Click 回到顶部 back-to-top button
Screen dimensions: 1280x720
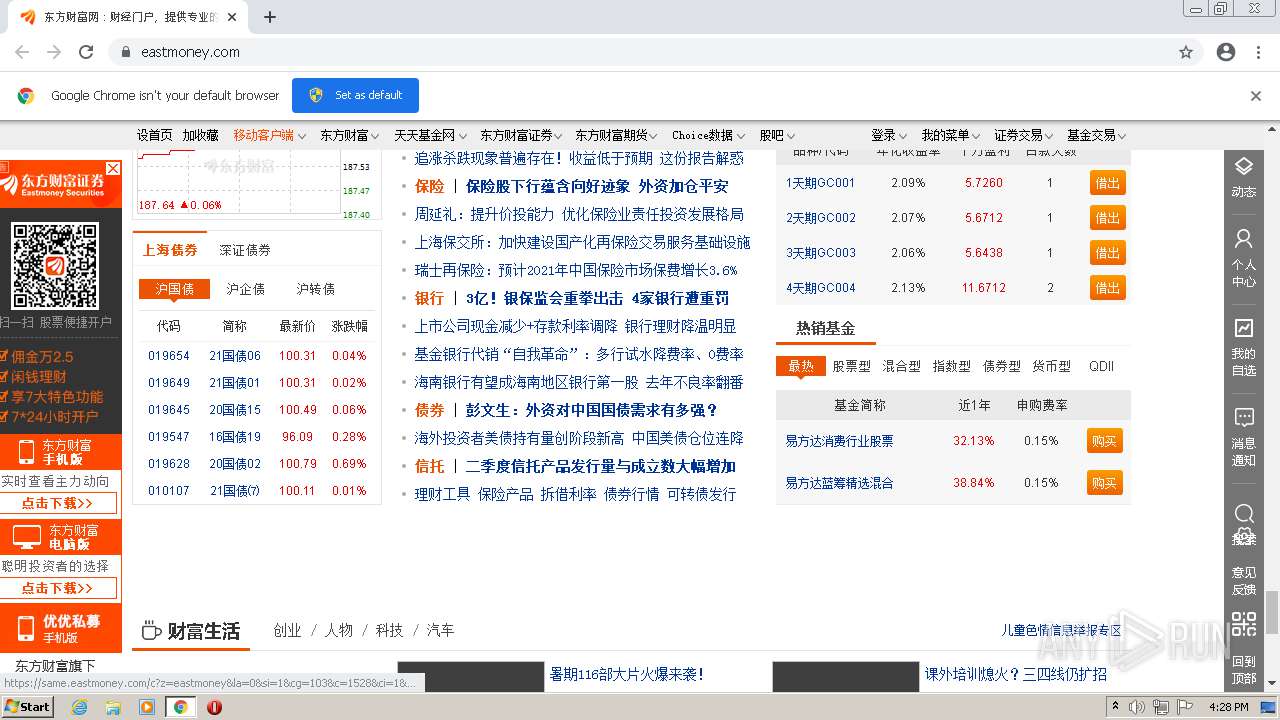click(1243, 669)
